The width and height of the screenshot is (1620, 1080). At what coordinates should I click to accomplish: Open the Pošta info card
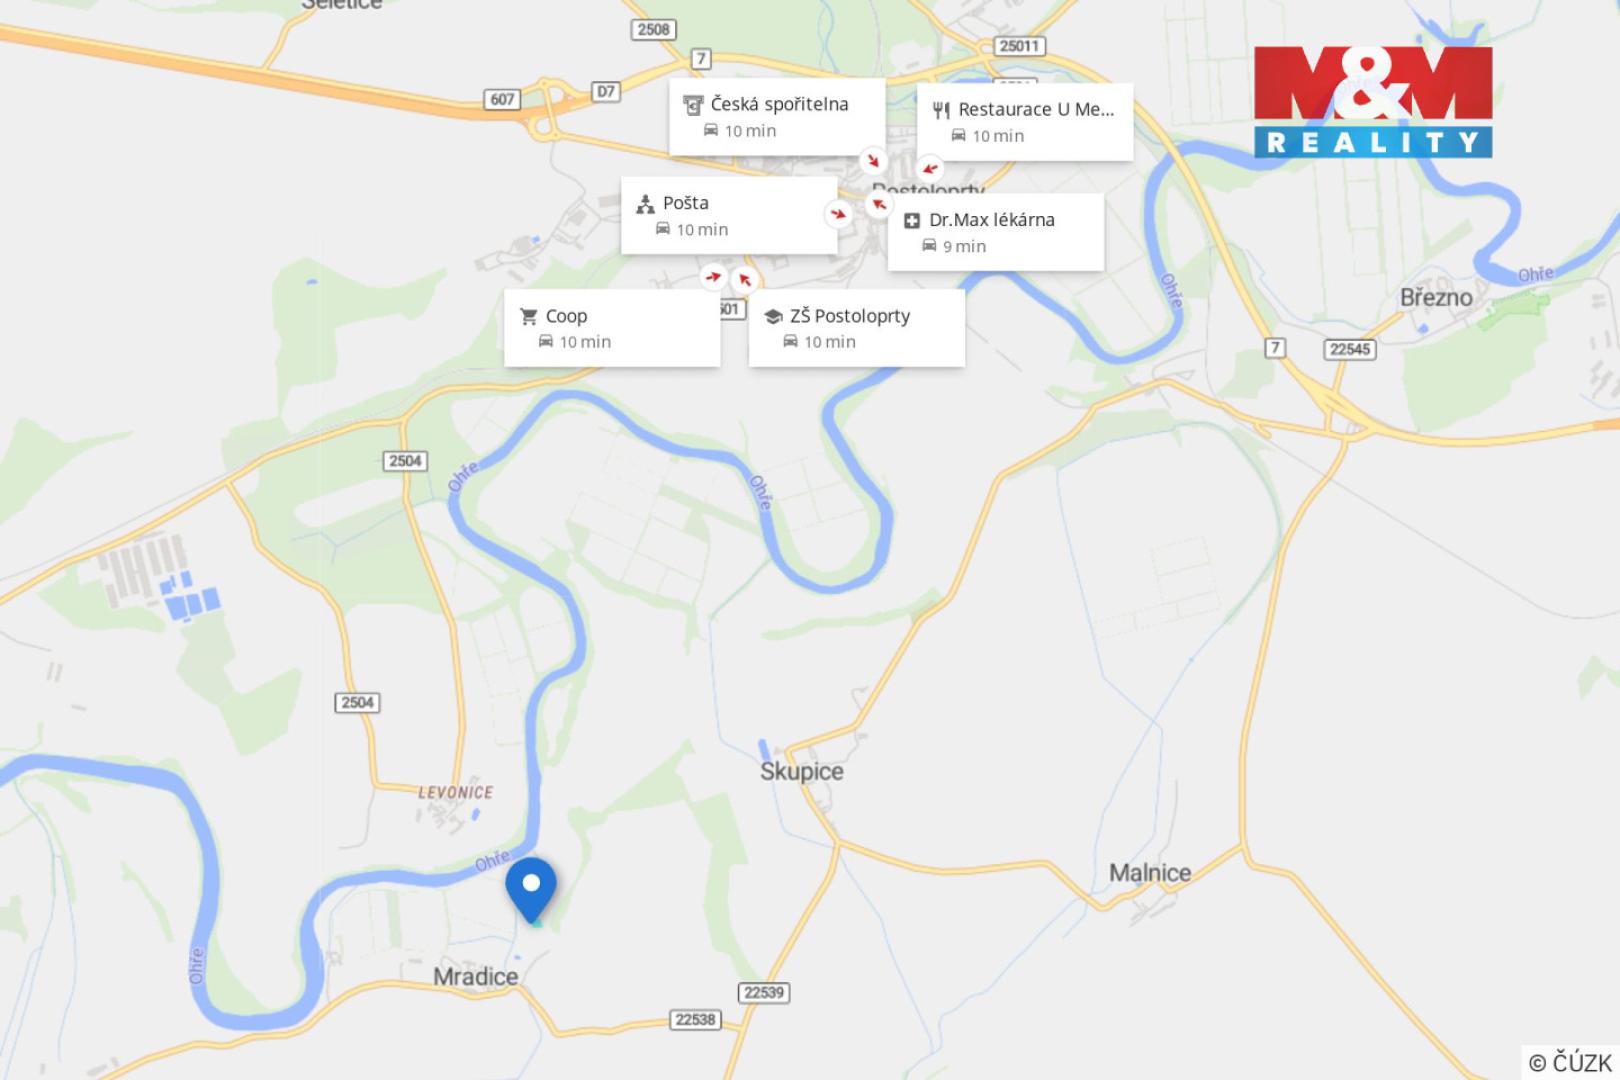click(729, 215)
